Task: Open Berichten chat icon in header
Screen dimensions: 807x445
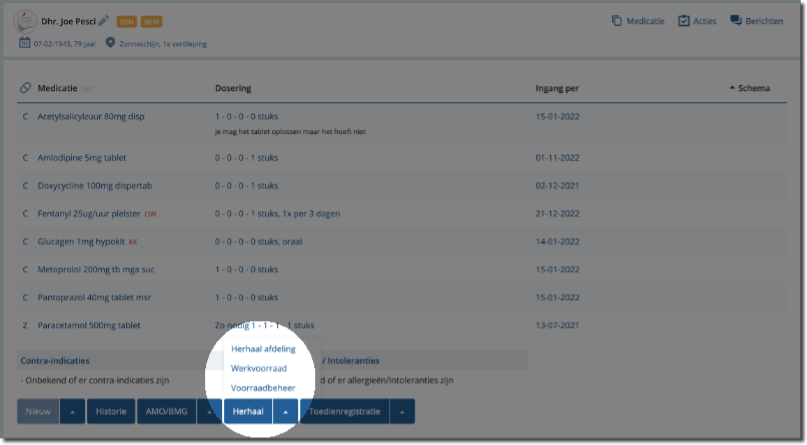Action: coord(736,21)
